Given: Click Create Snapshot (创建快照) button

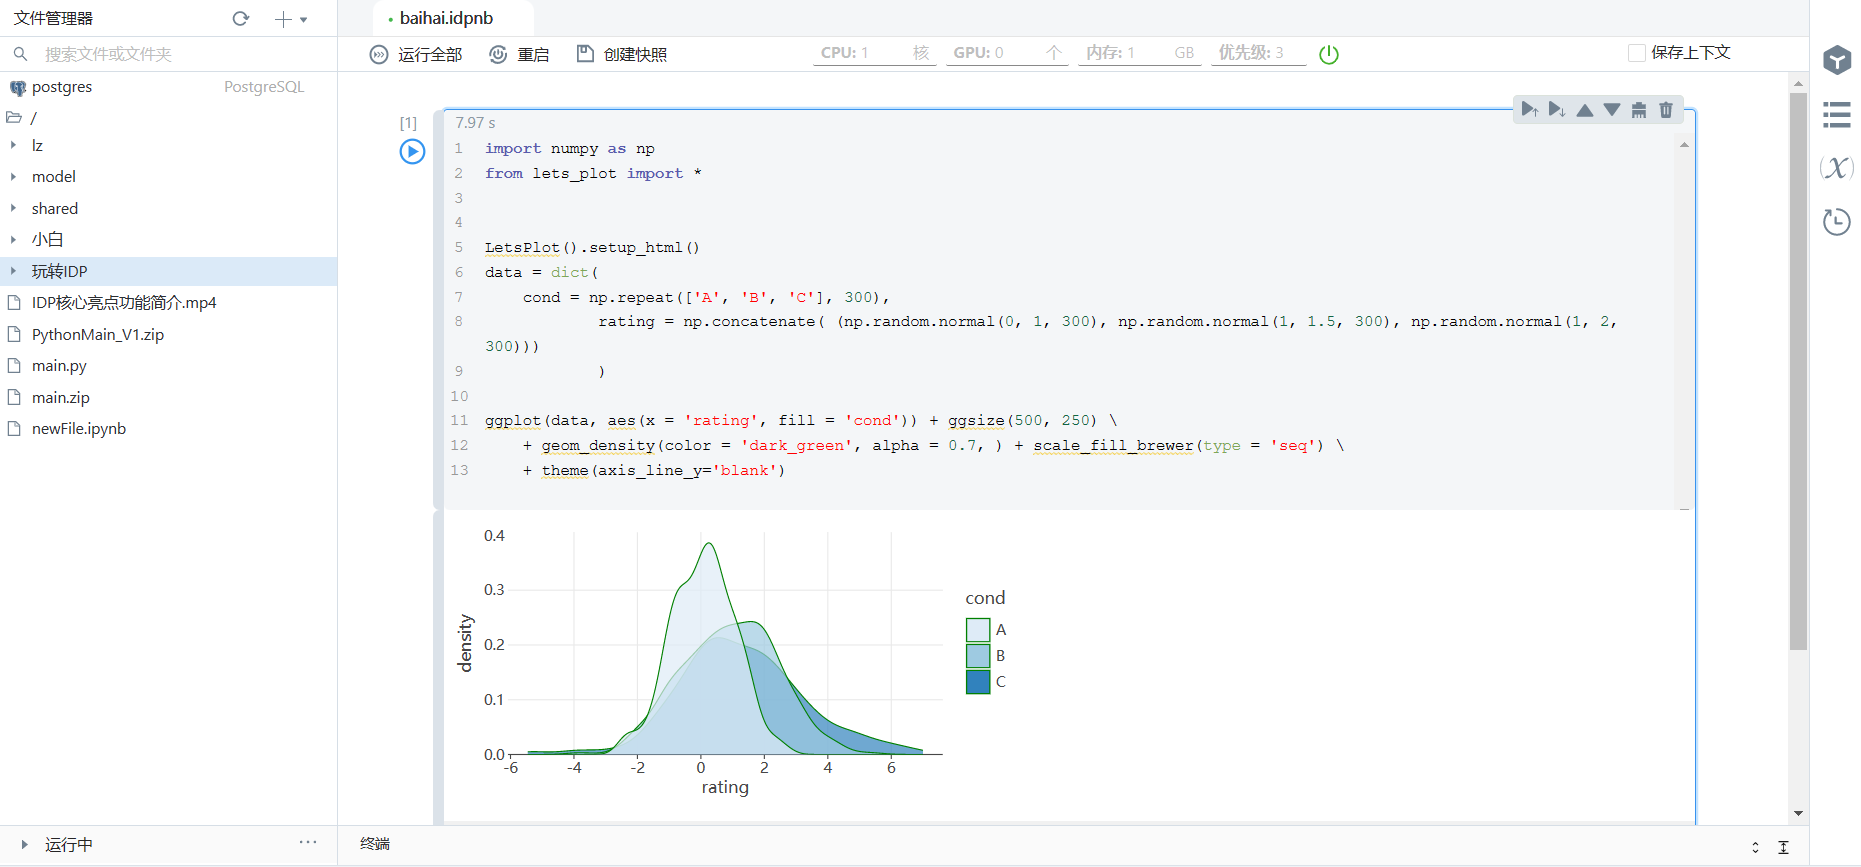Looking at the screenshot, I should pos(622,54).
